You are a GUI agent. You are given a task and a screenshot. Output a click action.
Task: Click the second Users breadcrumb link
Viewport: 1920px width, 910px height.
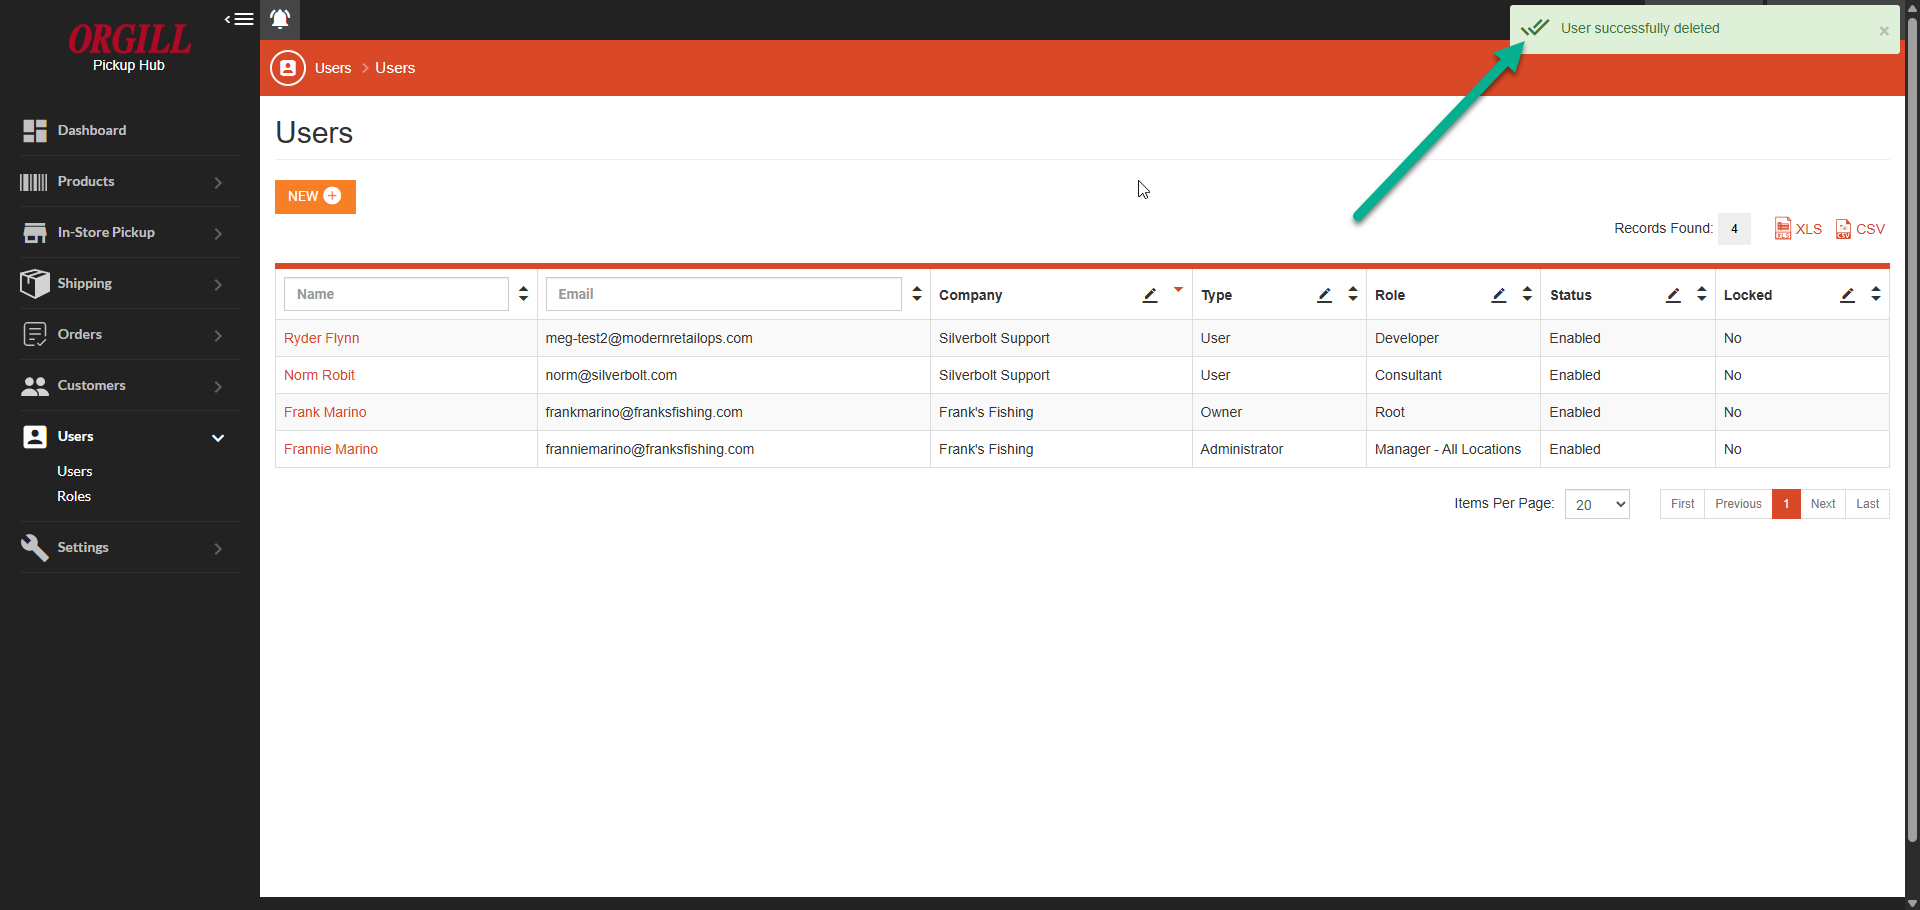coord(395,68)
